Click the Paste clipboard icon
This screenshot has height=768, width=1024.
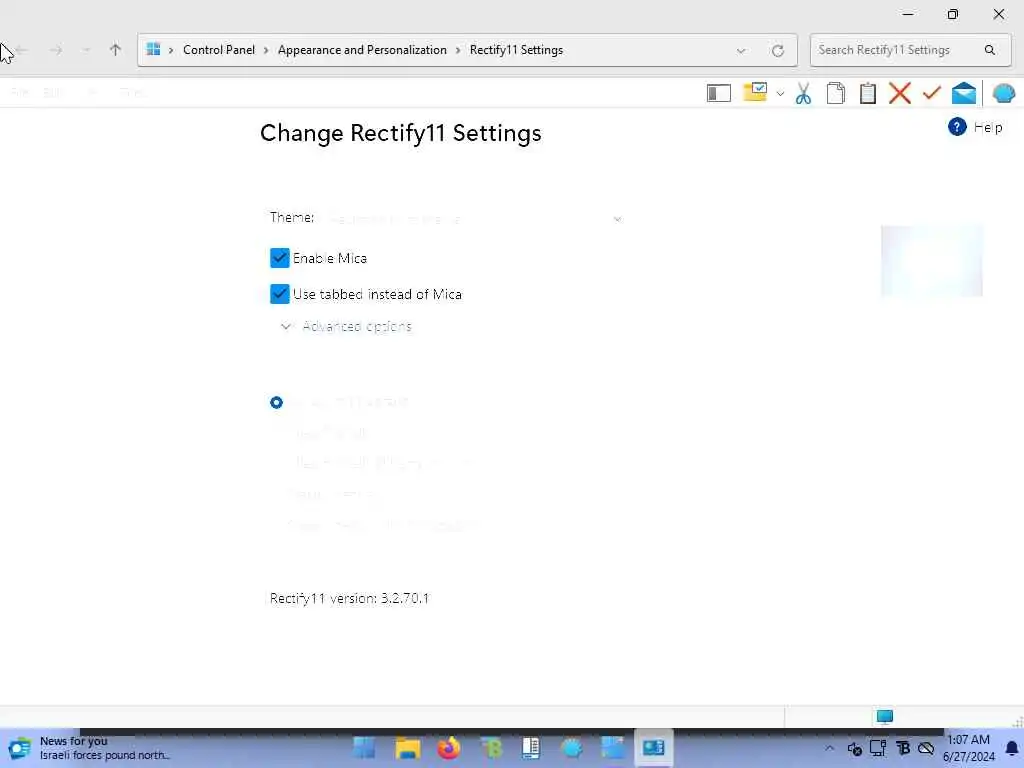[x=867, y=93]
